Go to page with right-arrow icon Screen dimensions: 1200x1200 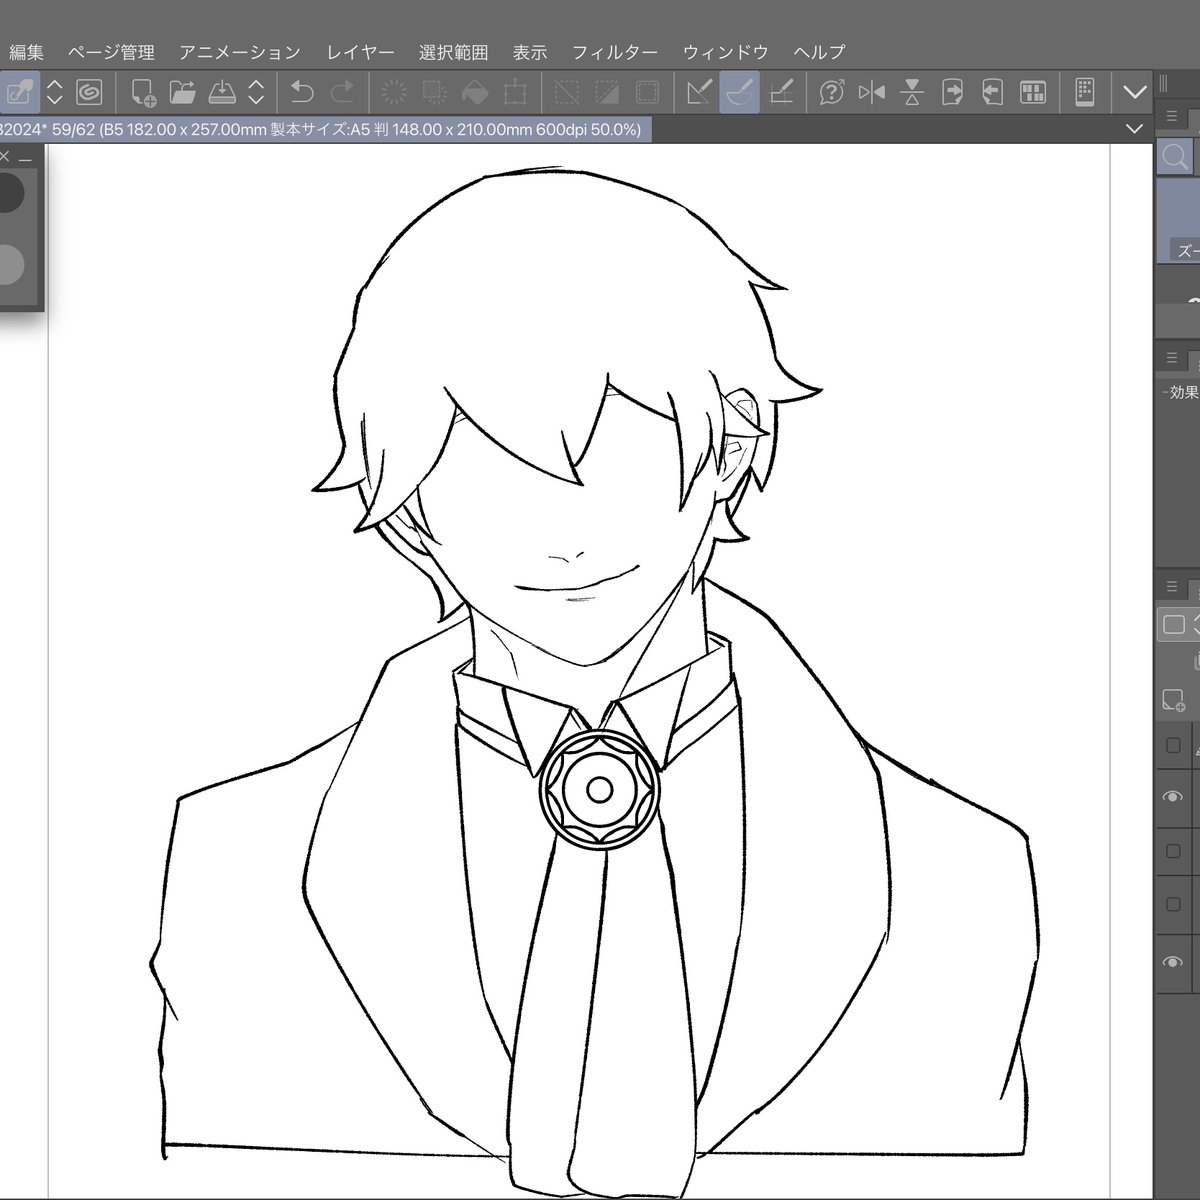pyautogui.click(x=952, y=93)
